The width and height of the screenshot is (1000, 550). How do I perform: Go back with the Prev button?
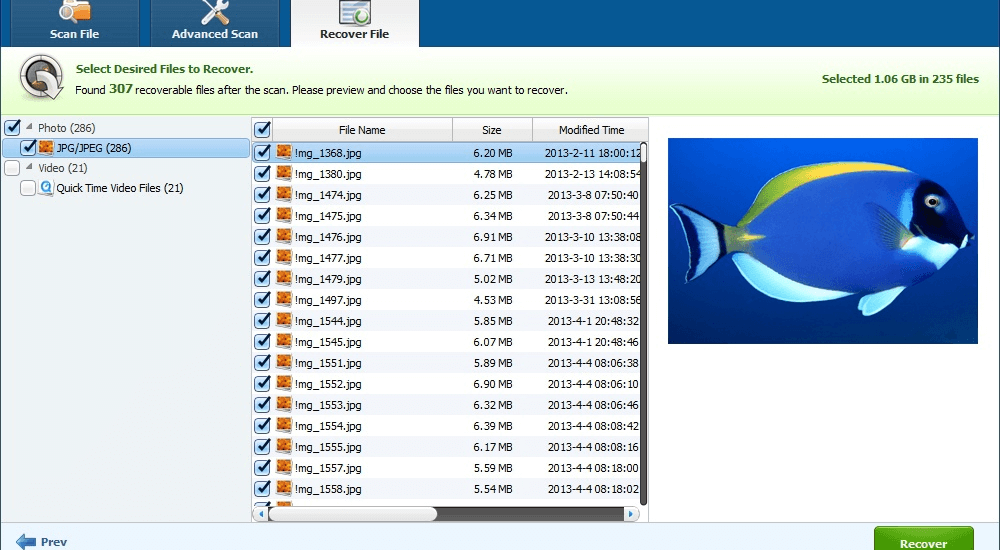(x=42, y=542)
